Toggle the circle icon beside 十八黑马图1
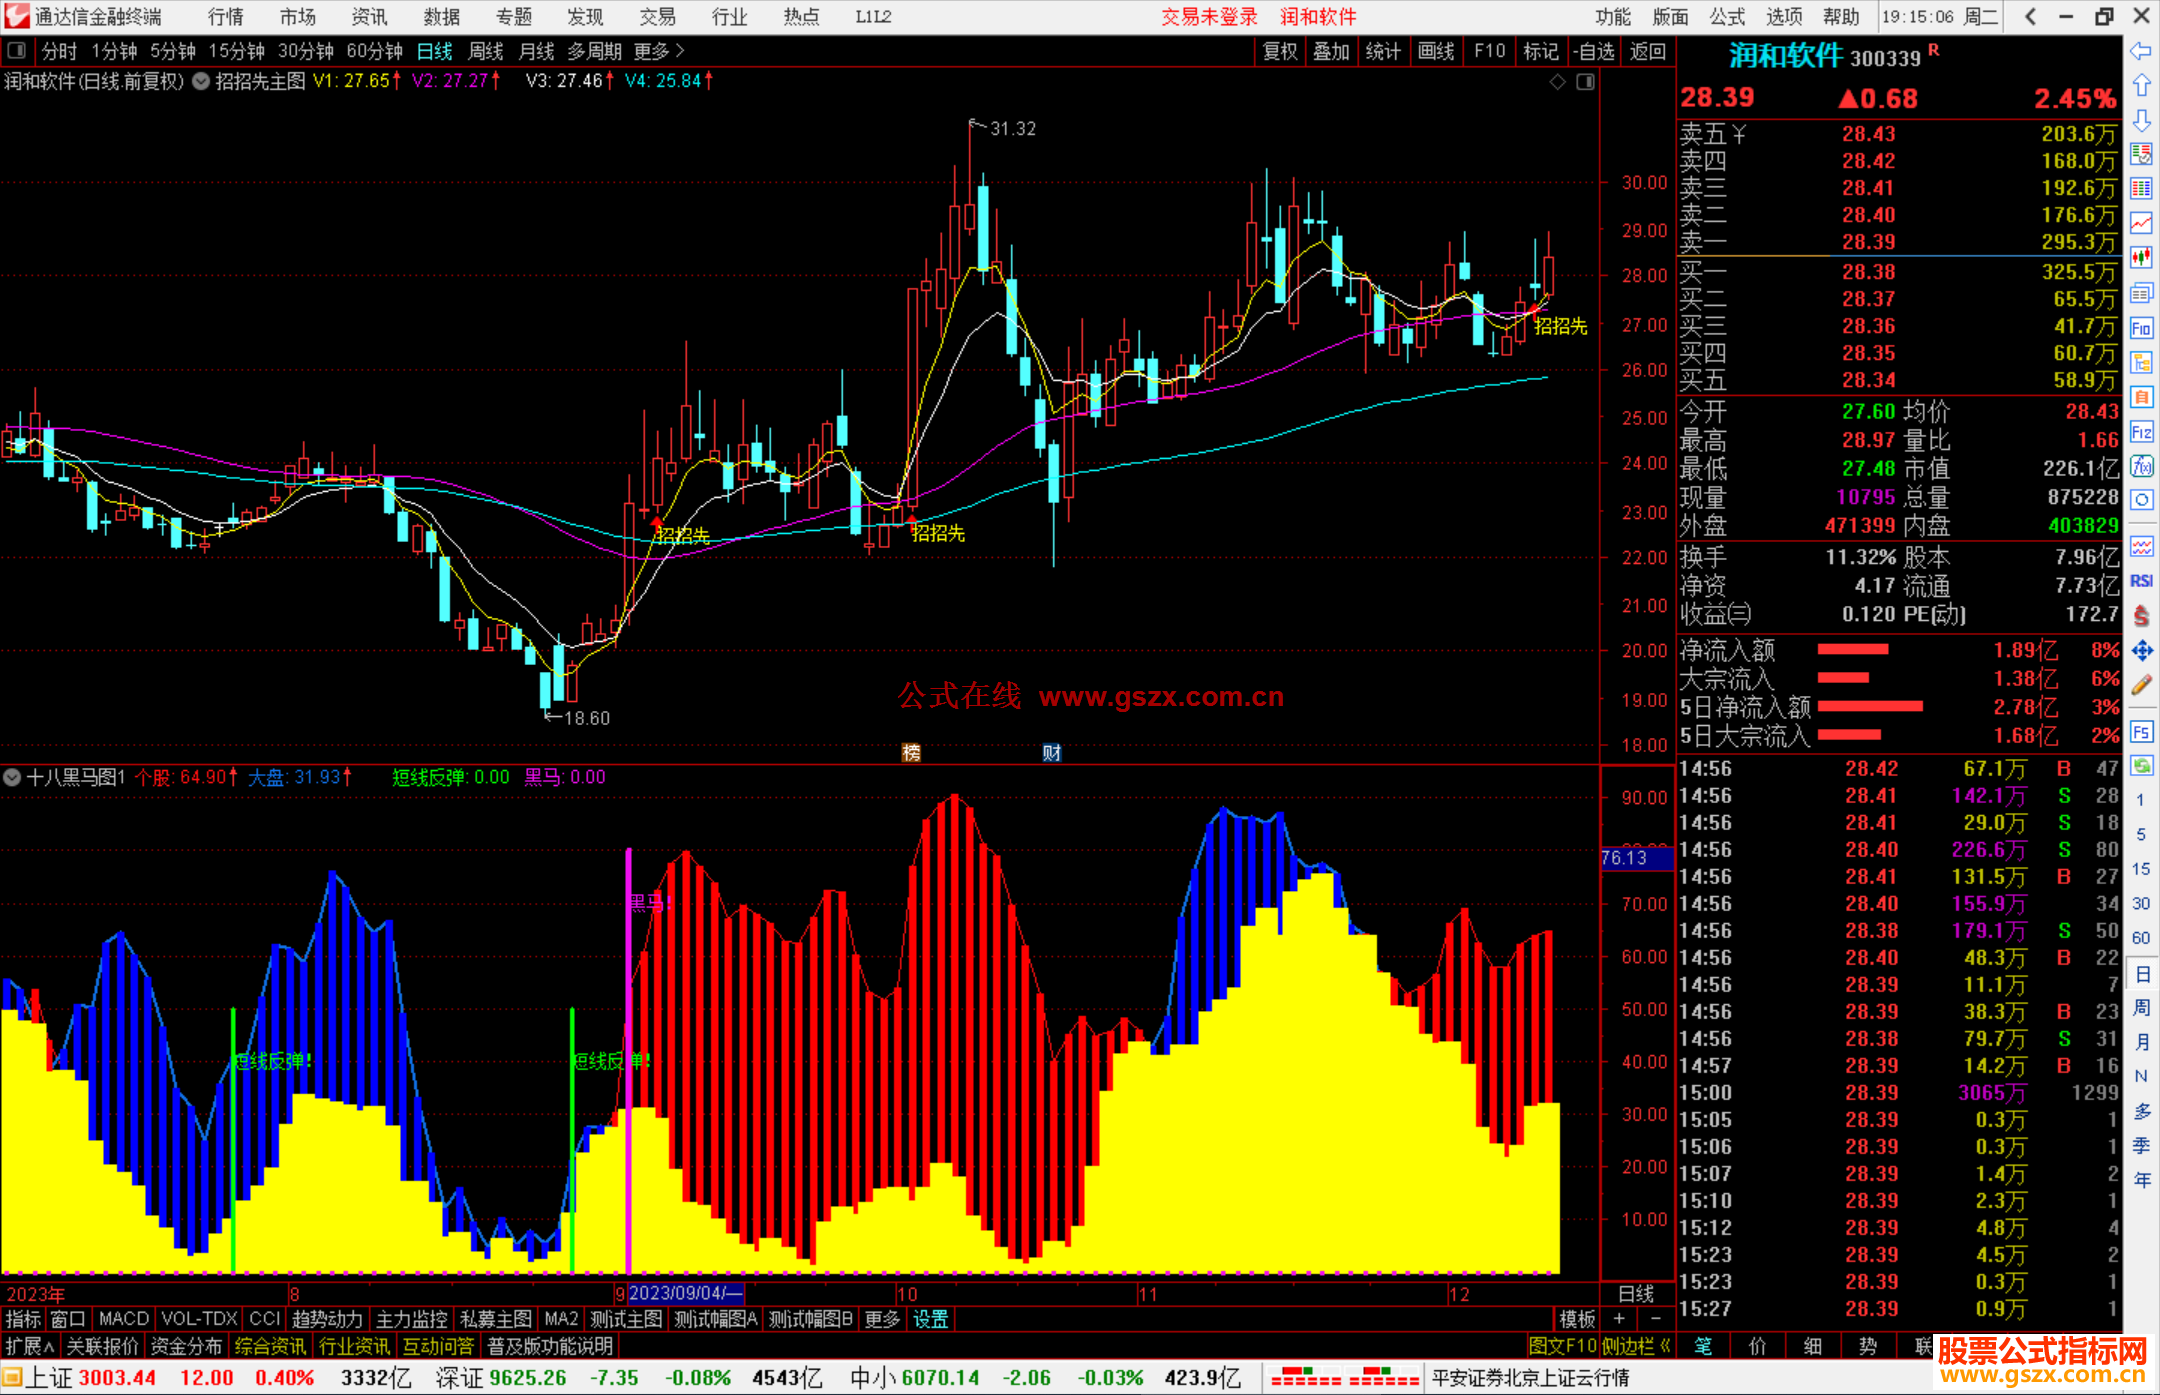This screenshot has width=2160, height=1395. coord(12,777)
